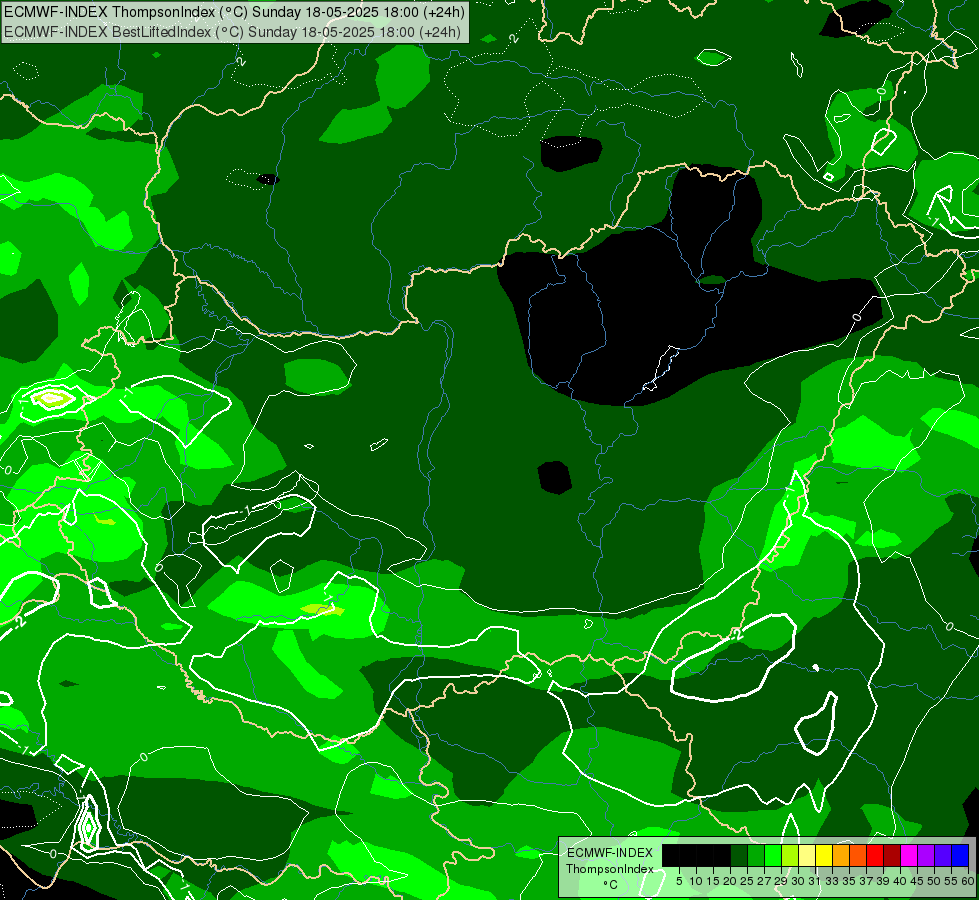
Task: Click the "°C" unit label in legend
Action: point(611,885)
